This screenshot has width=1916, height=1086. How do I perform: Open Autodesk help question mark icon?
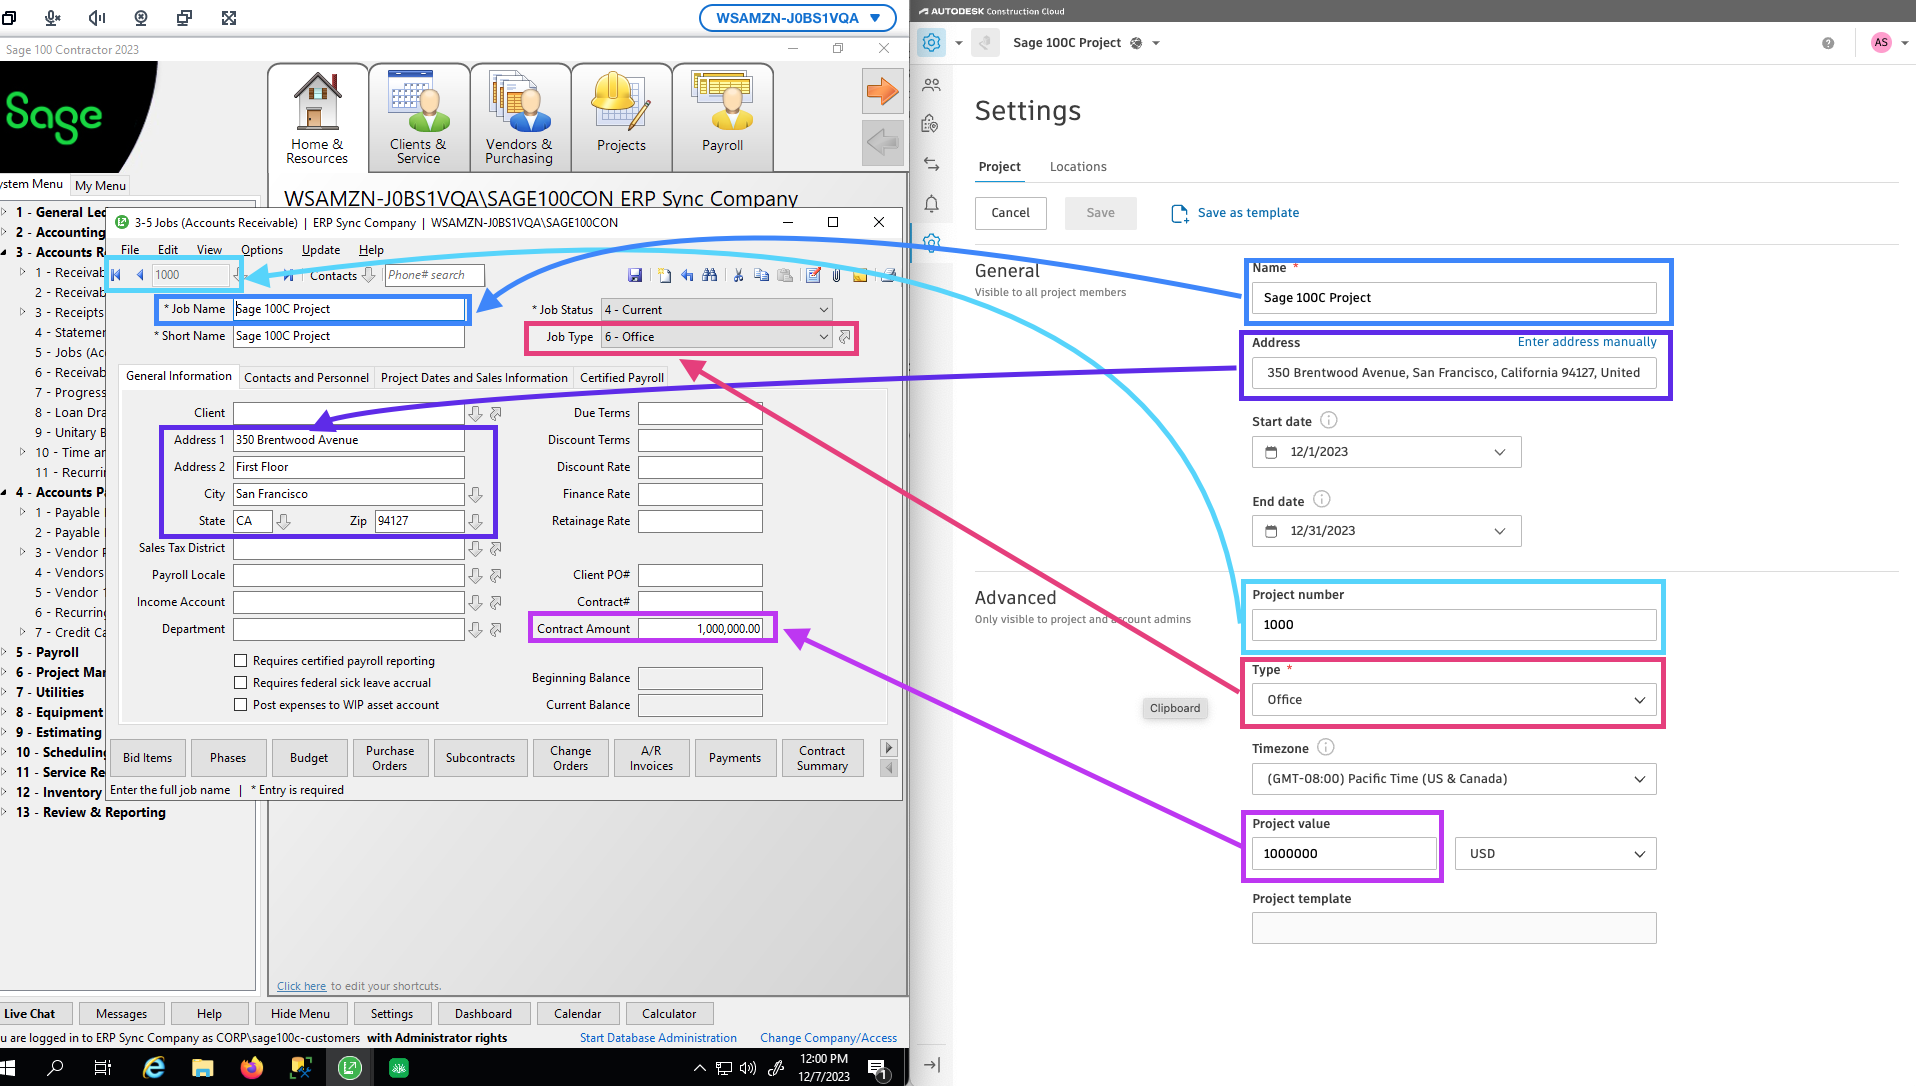tap(1828, 43)
